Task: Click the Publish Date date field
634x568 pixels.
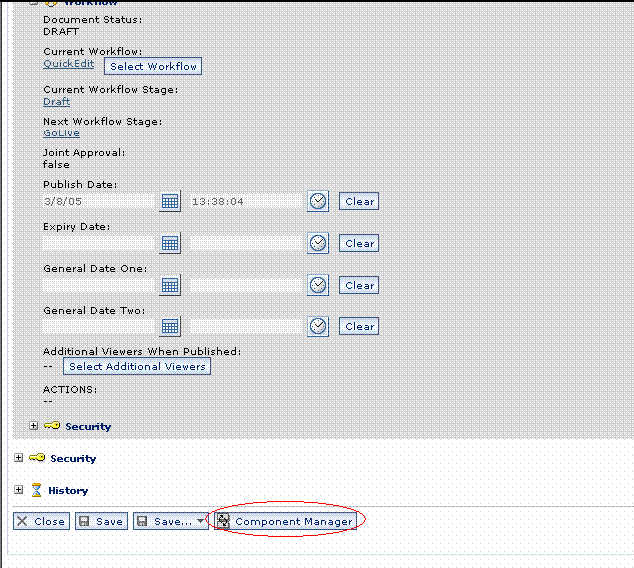Action: pos(100,201)
